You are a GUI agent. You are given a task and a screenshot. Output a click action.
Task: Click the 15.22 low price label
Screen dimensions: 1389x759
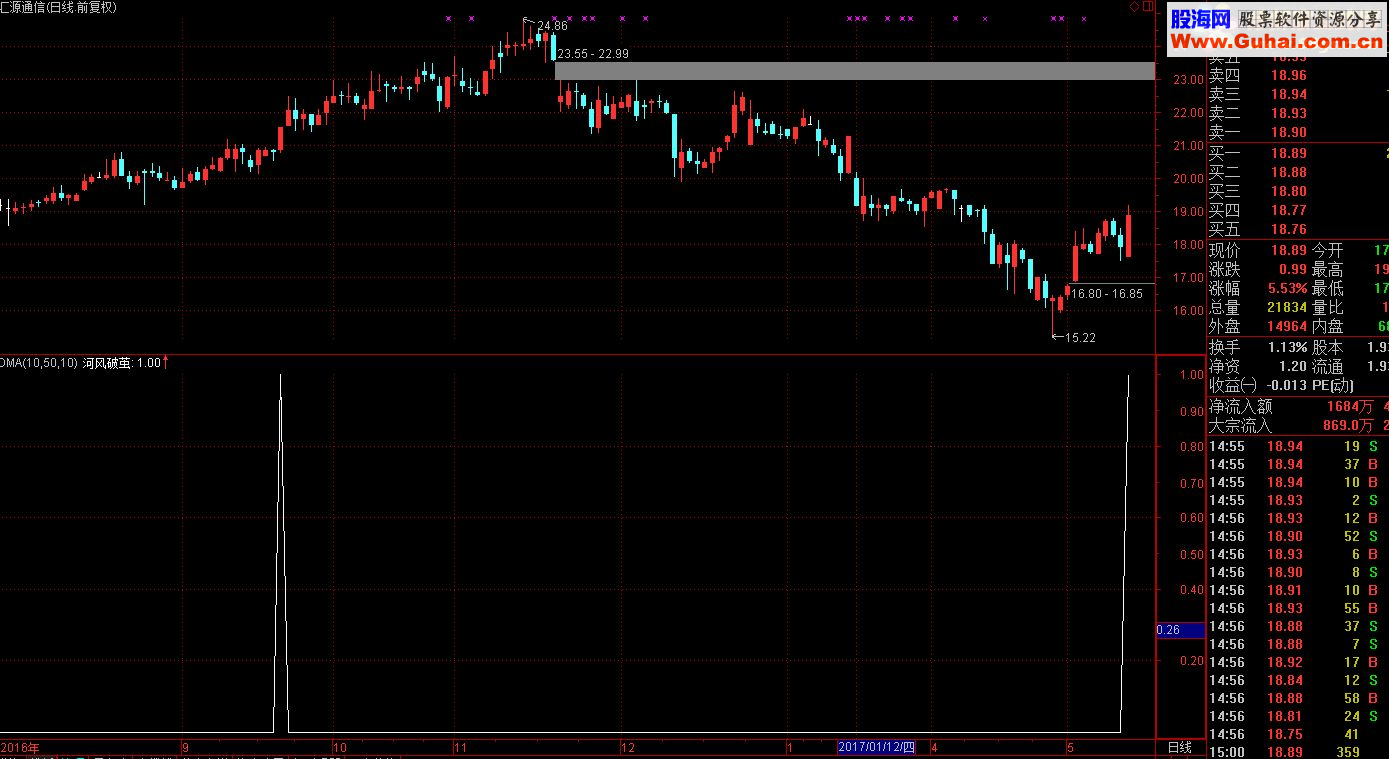[x=1080, y=338]
